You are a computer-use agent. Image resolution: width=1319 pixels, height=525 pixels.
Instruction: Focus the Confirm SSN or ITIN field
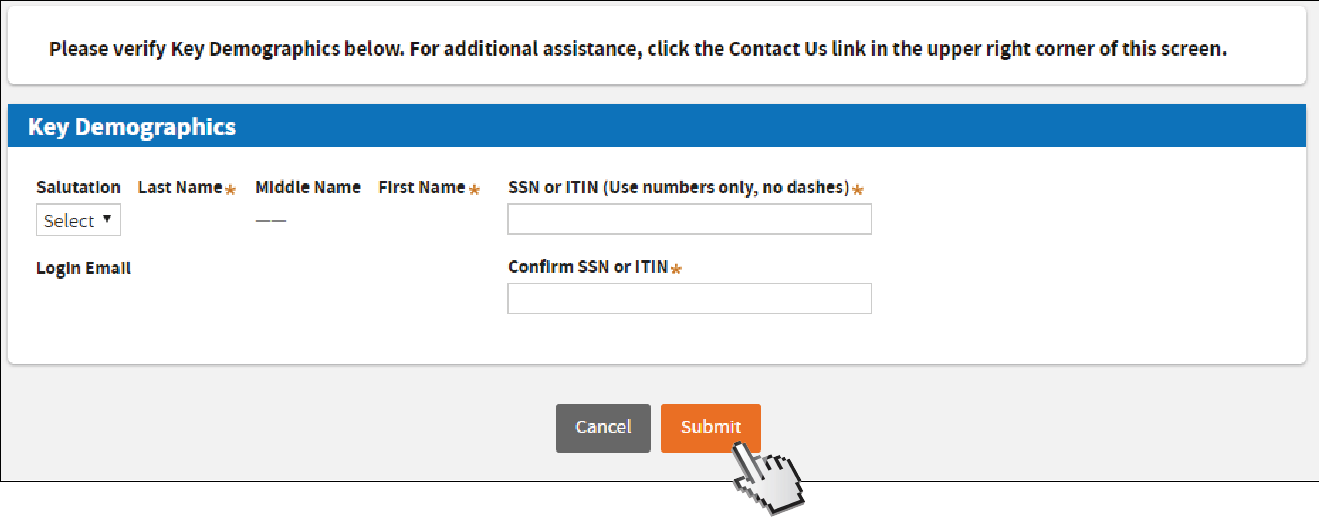tap(689, 298)
